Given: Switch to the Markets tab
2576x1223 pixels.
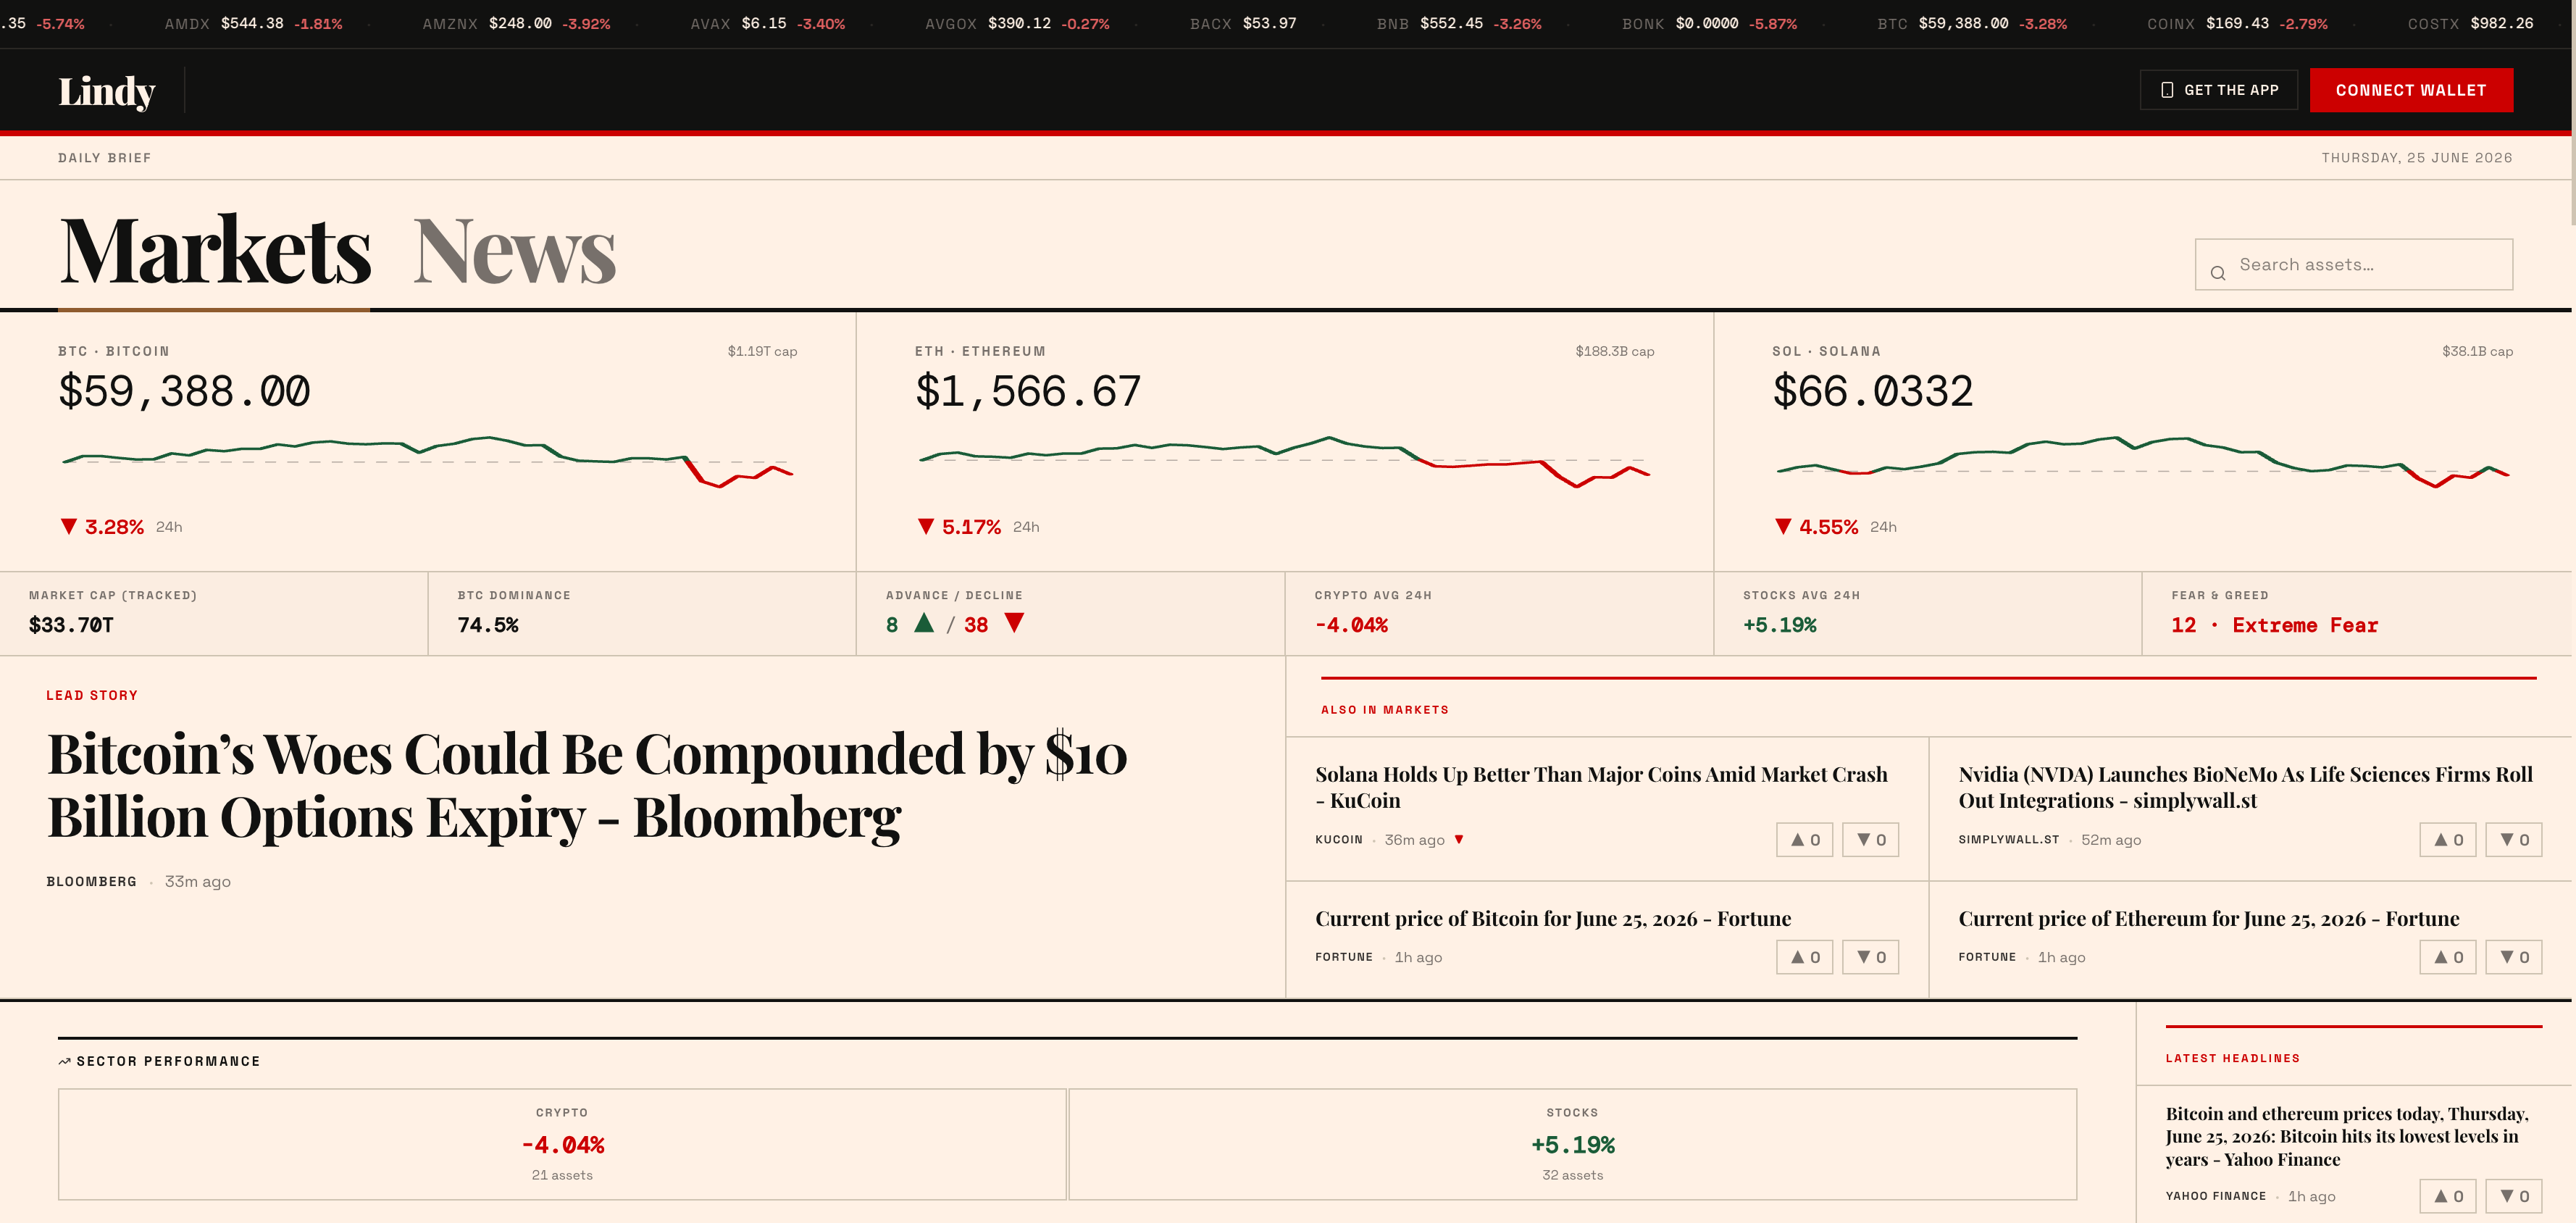Looking at the screenshot, I should (215, 251).
